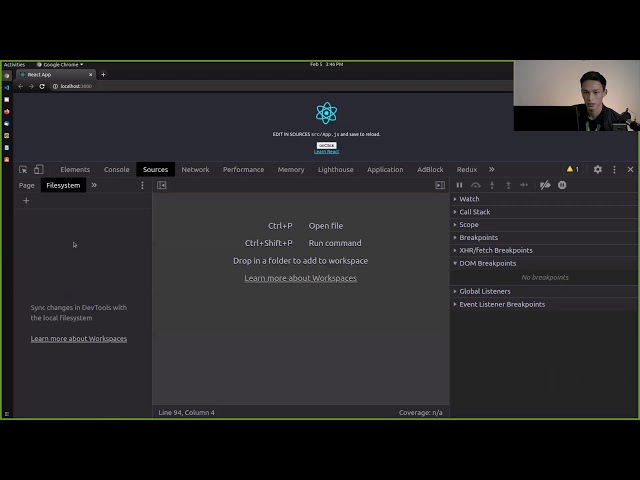This screenshot has width=640, height=480.
Task: Switch to the Elements tab
Action: [75, 169]
